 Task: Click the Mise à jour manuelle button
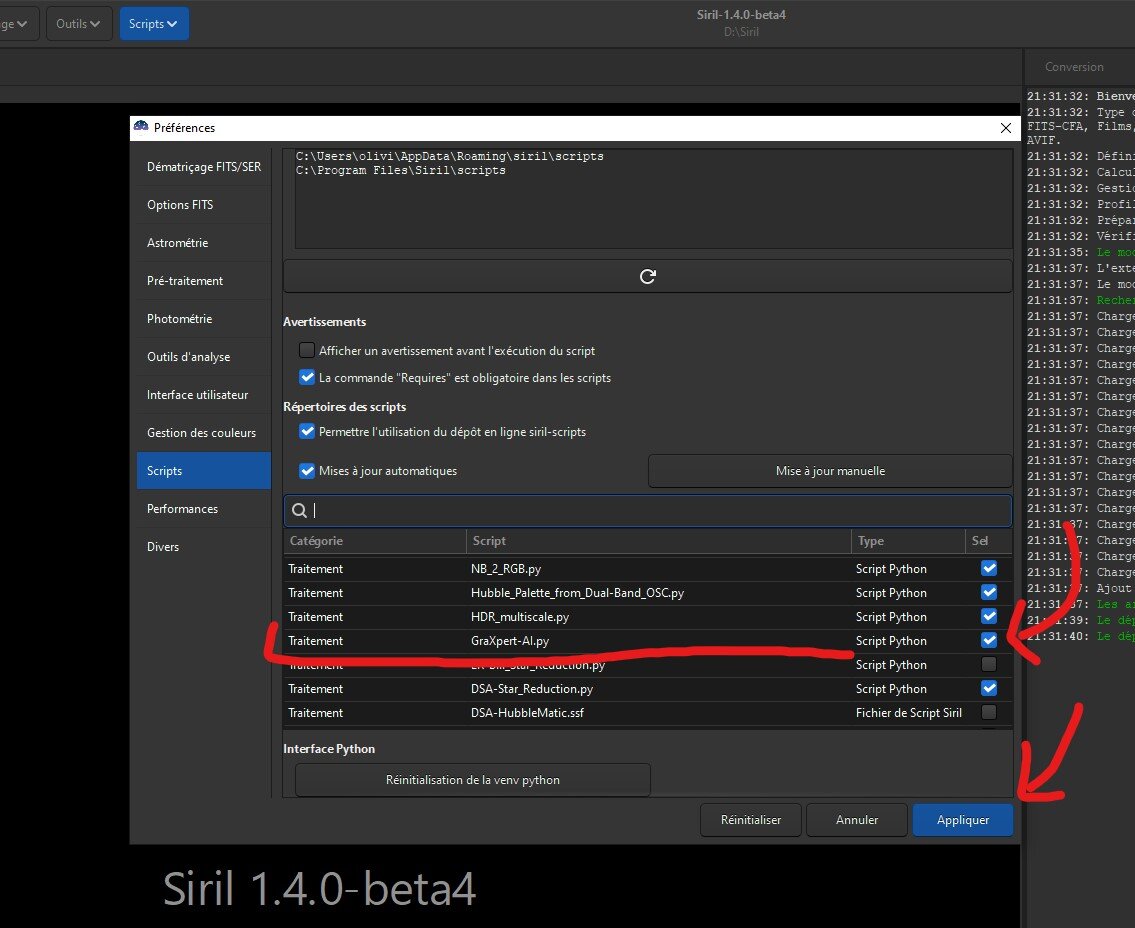pos(830,471)
